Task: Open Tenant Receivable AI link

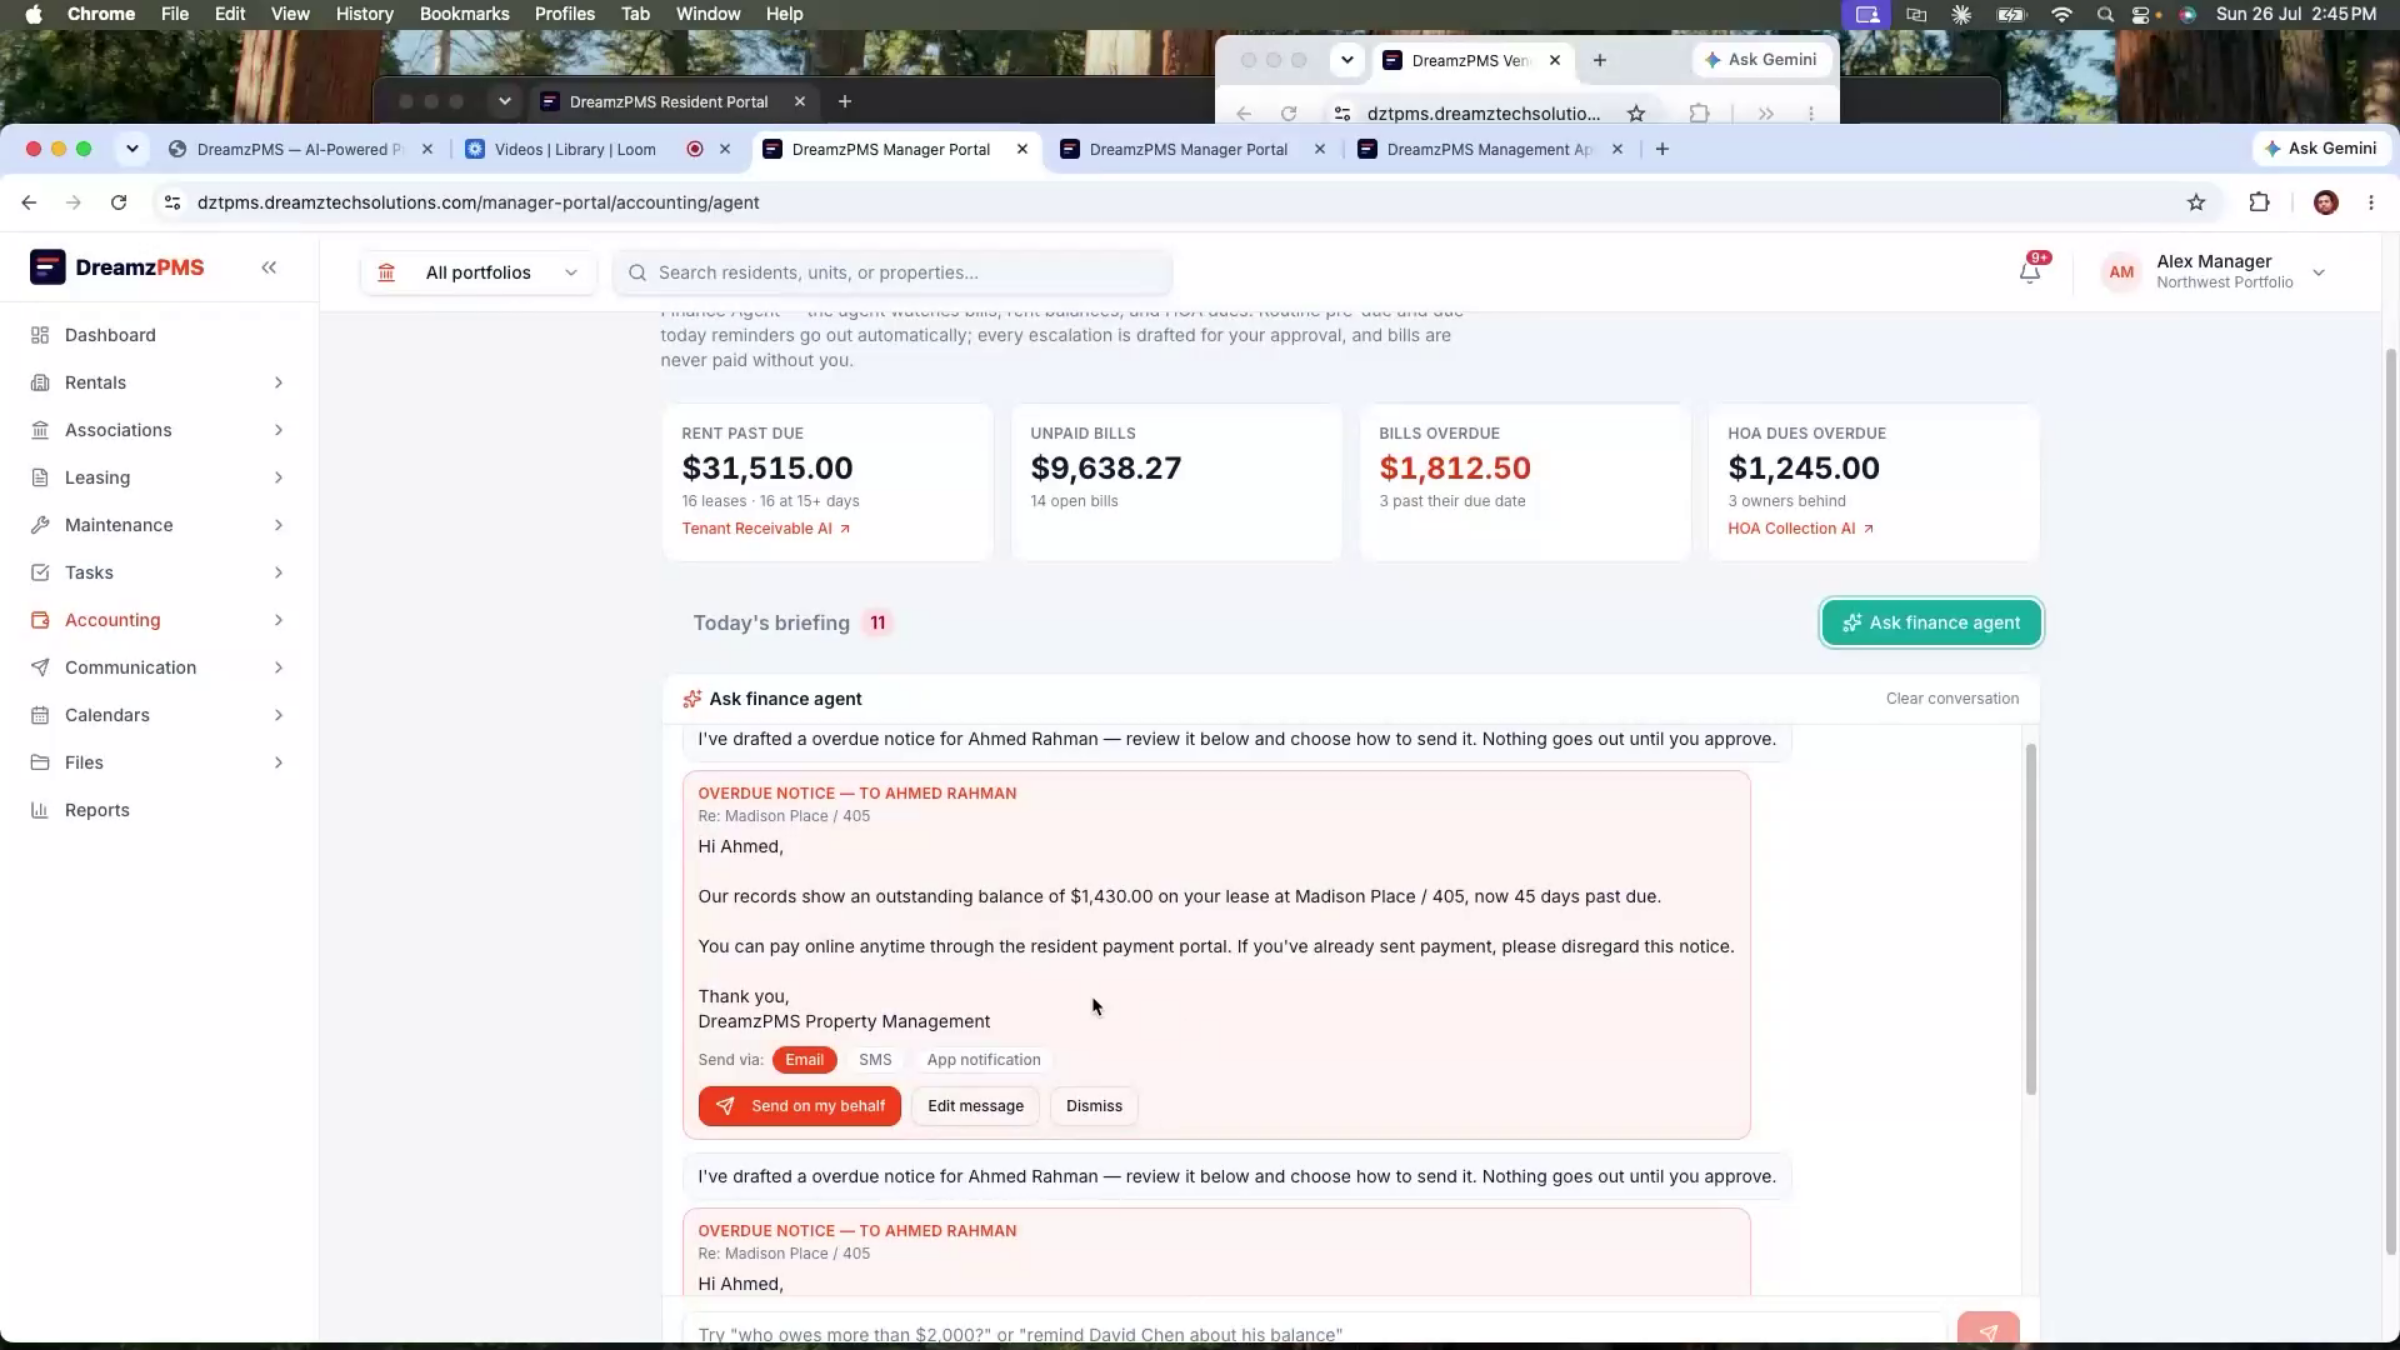Action: (766, 528)
